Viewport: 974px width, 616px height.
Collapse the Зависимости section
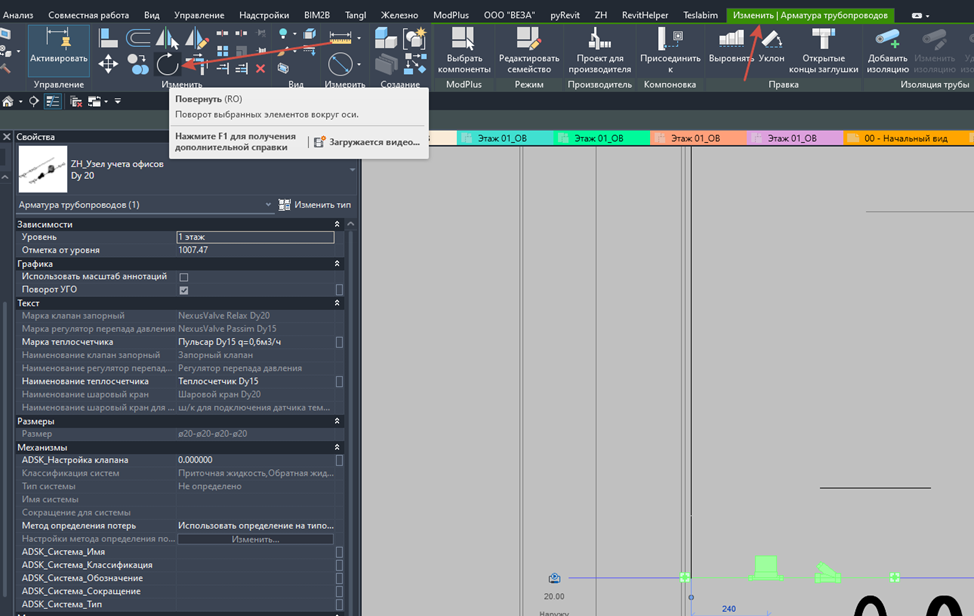[337, 224]
